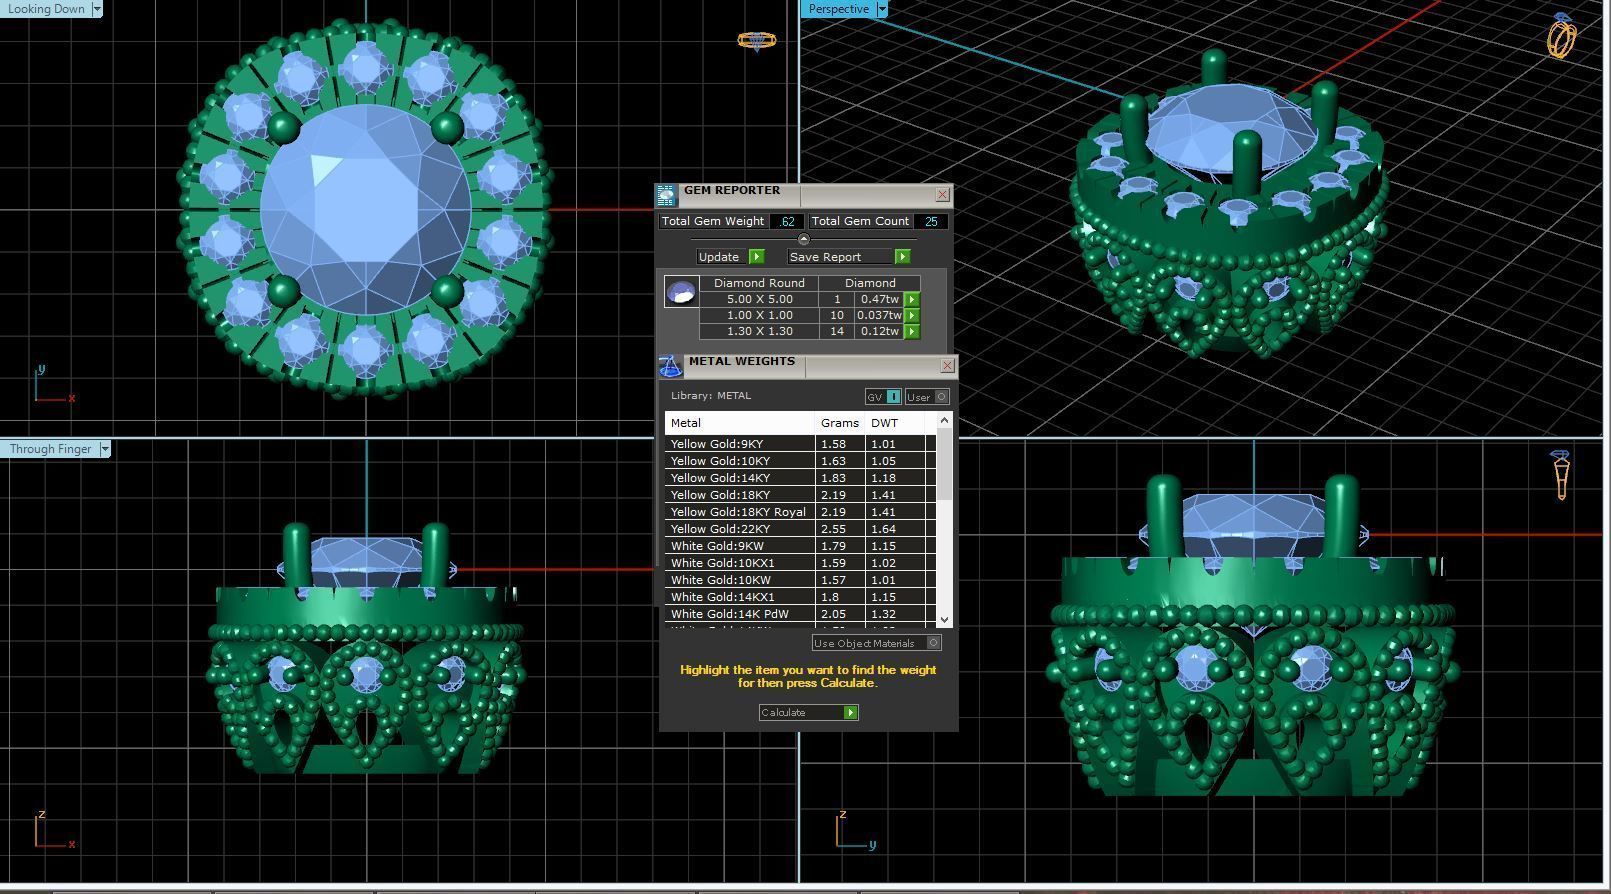The width and height of the screenshot is (1611, 894).
Task: Select the Looking Down viewport label
Action: click(46, 9)
